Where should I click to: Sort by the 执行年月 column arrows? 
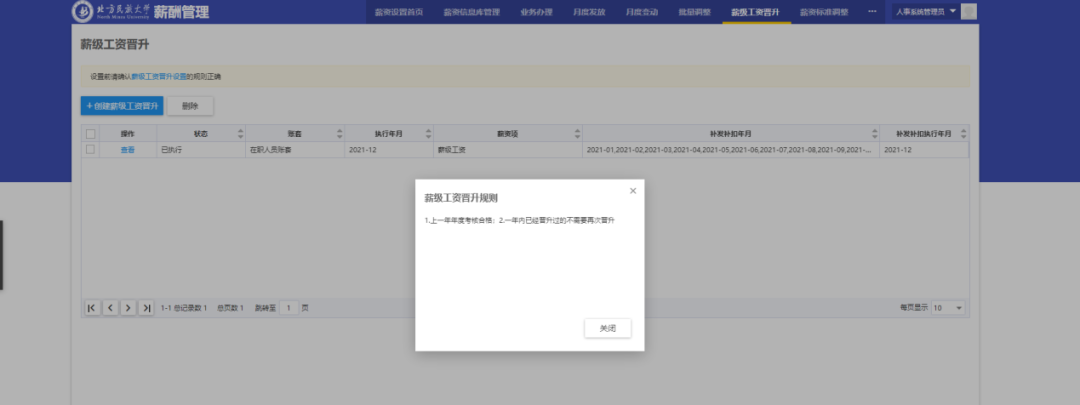coord(428,134)
